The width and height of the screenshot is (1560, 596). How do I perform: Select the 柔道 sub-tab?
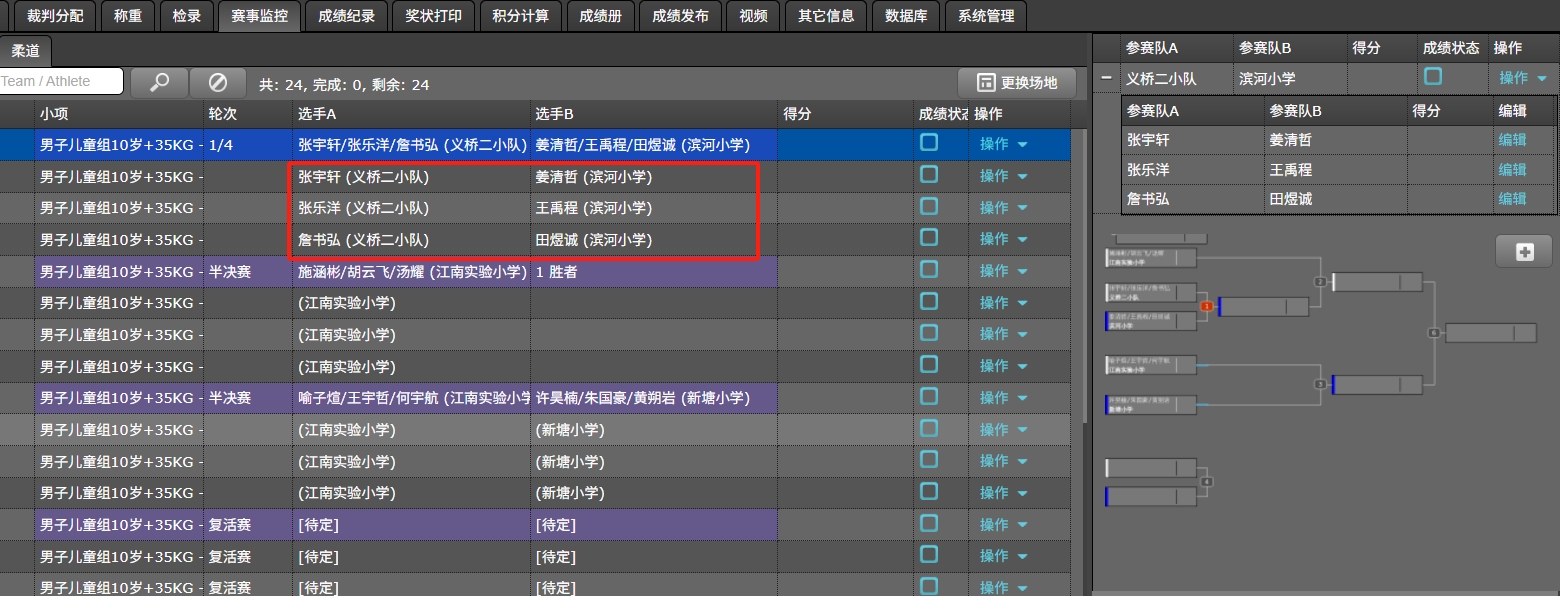pyautogui.click(x=26, y=50)
